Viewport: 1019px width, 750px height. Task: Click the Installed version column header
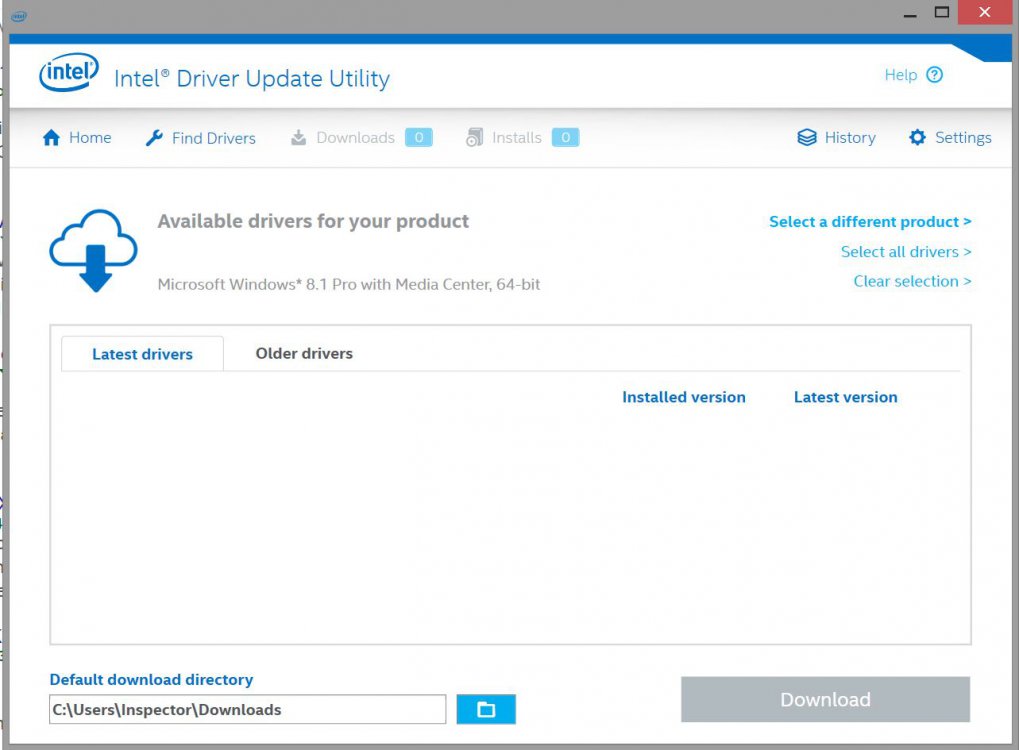click(x=684, y=397)
